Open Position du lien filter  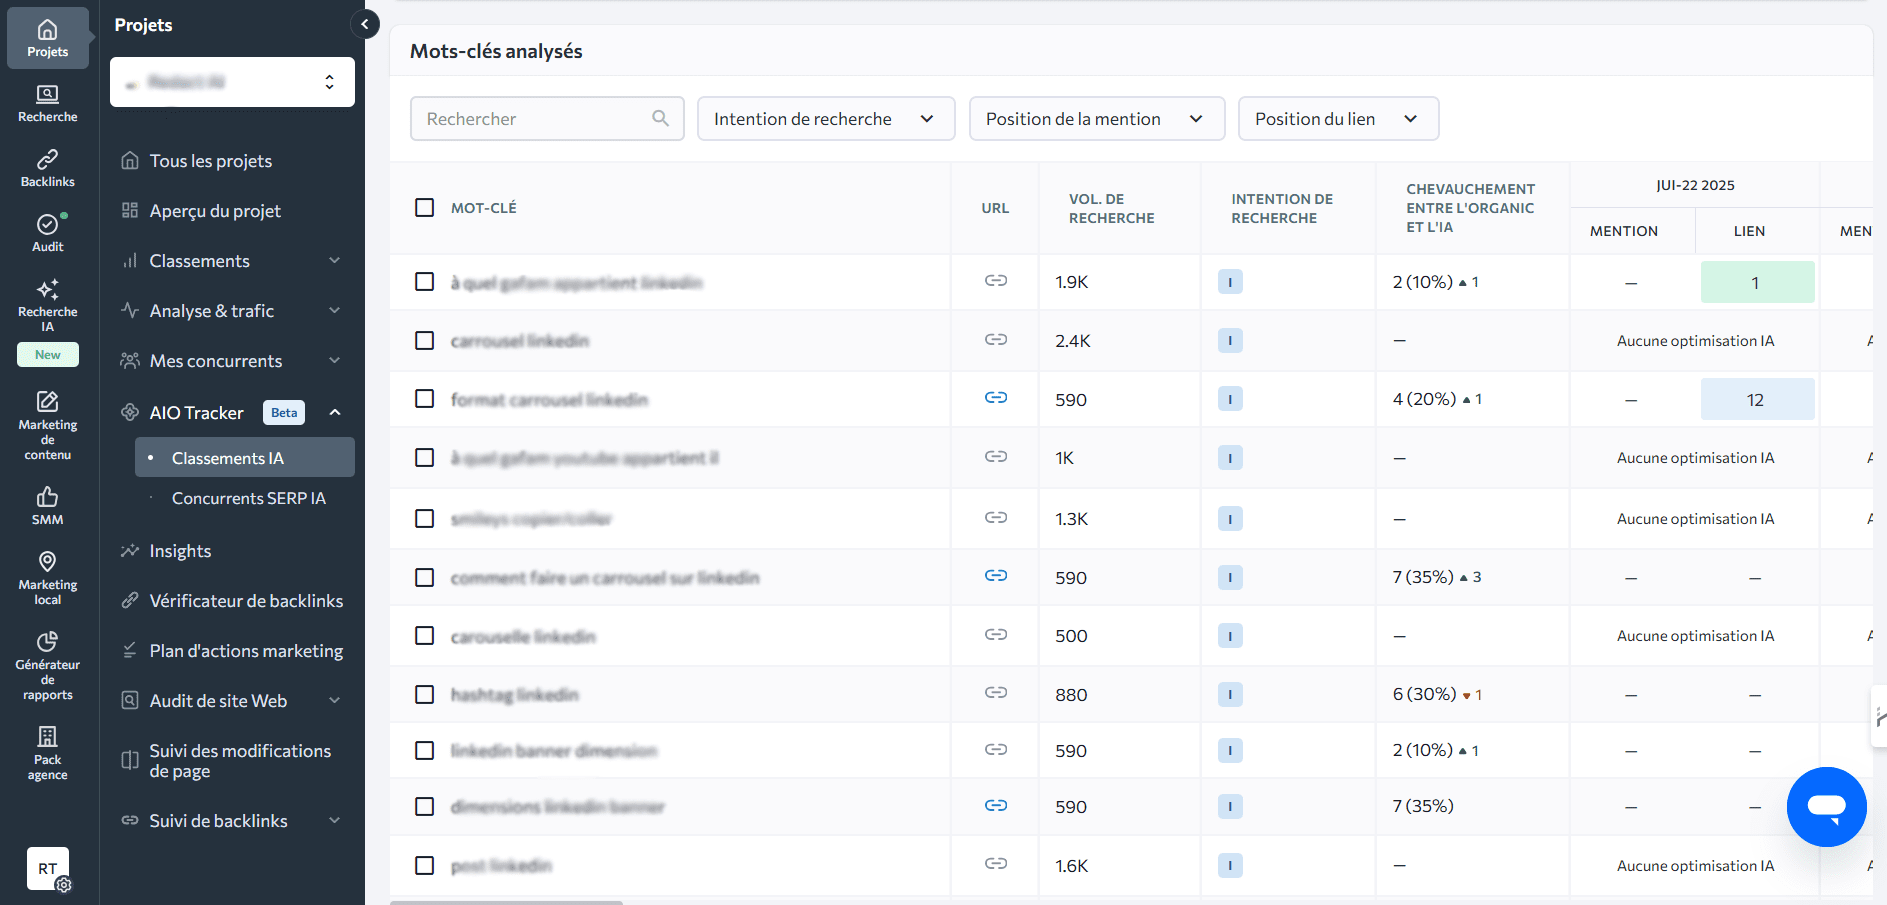(1338, 118)
